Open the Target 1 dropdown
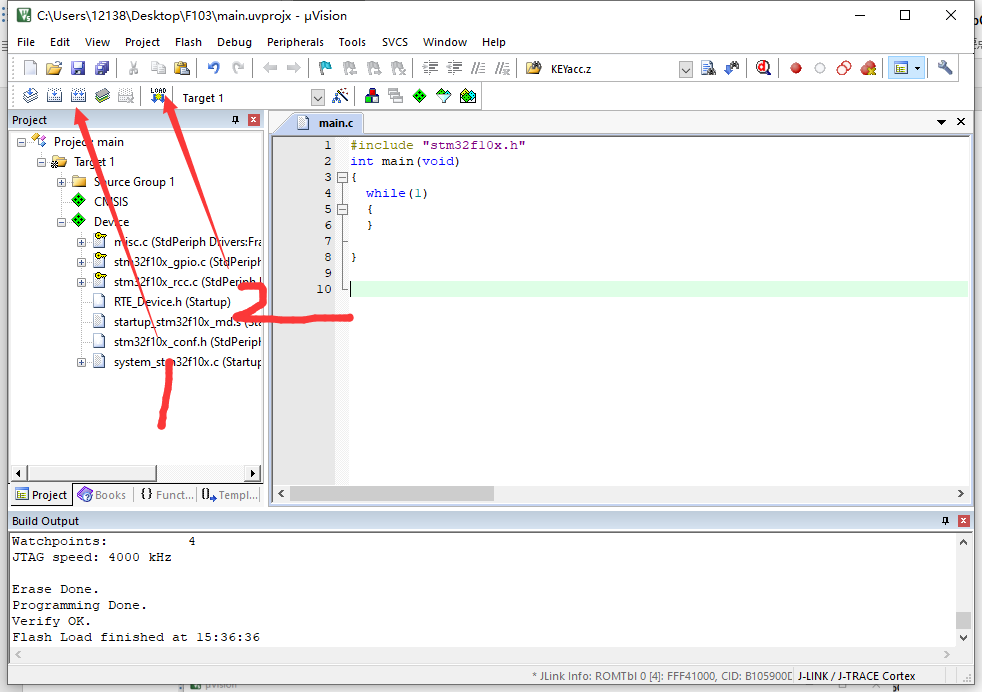 point(318,98)
